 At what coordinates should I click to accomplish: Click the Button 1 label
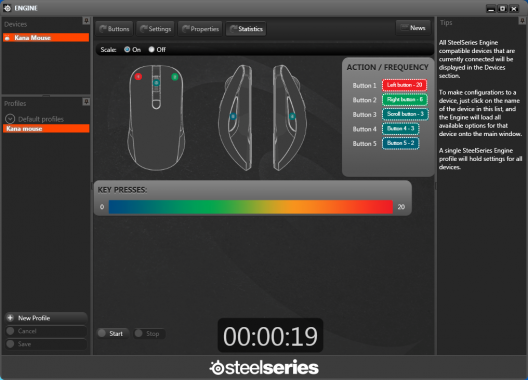click(364, 86)
